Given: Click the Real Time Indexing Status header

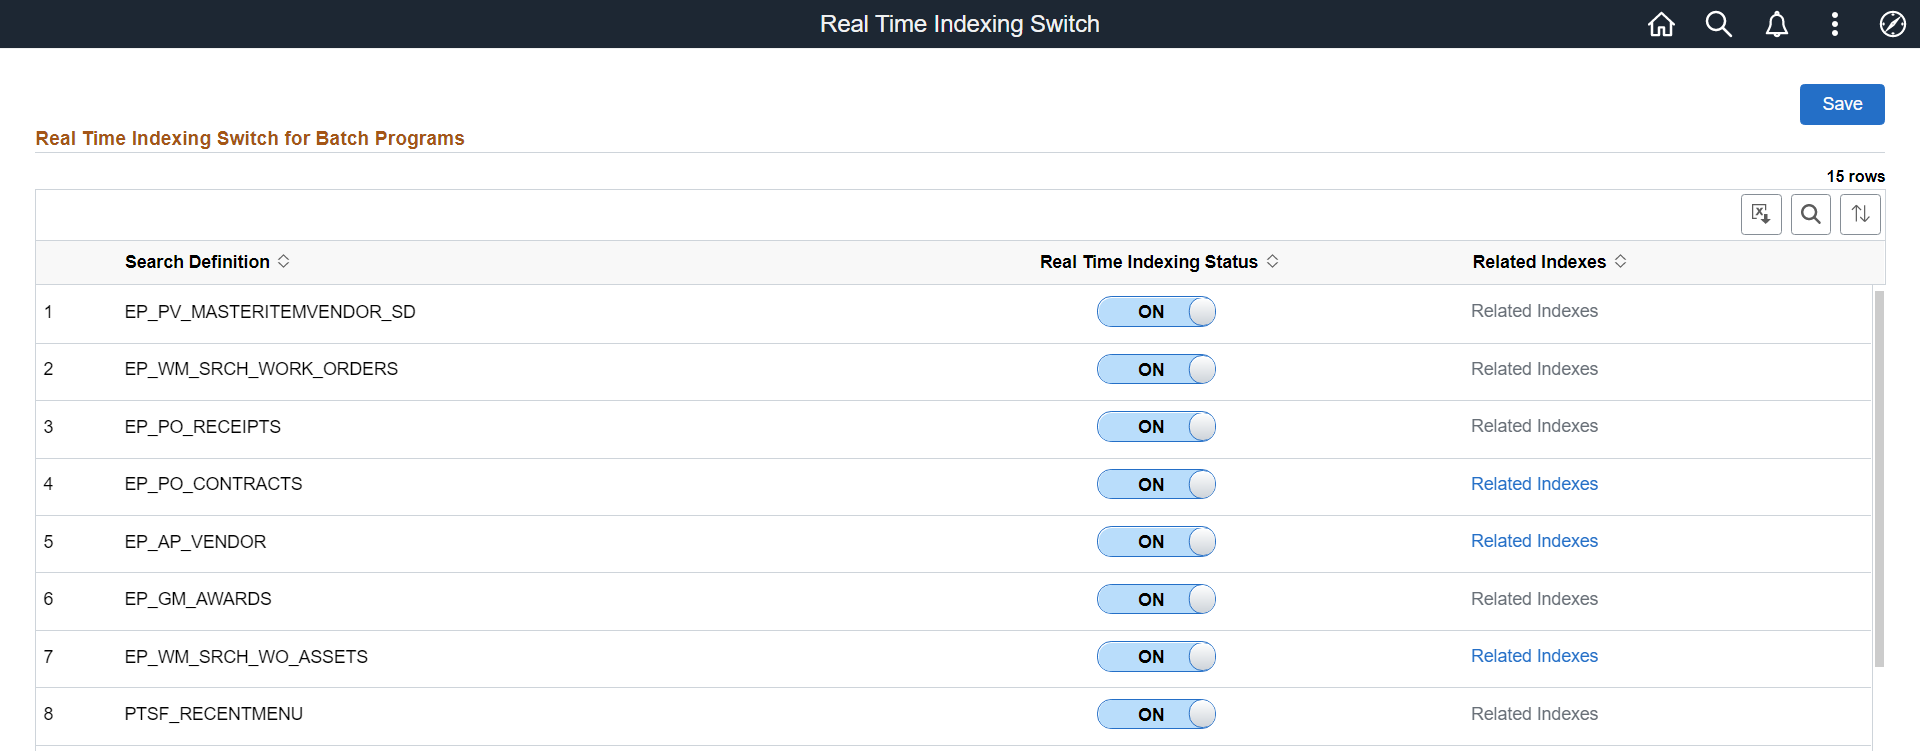Looking at the screenshot, I should click(x=1148, y=262).
